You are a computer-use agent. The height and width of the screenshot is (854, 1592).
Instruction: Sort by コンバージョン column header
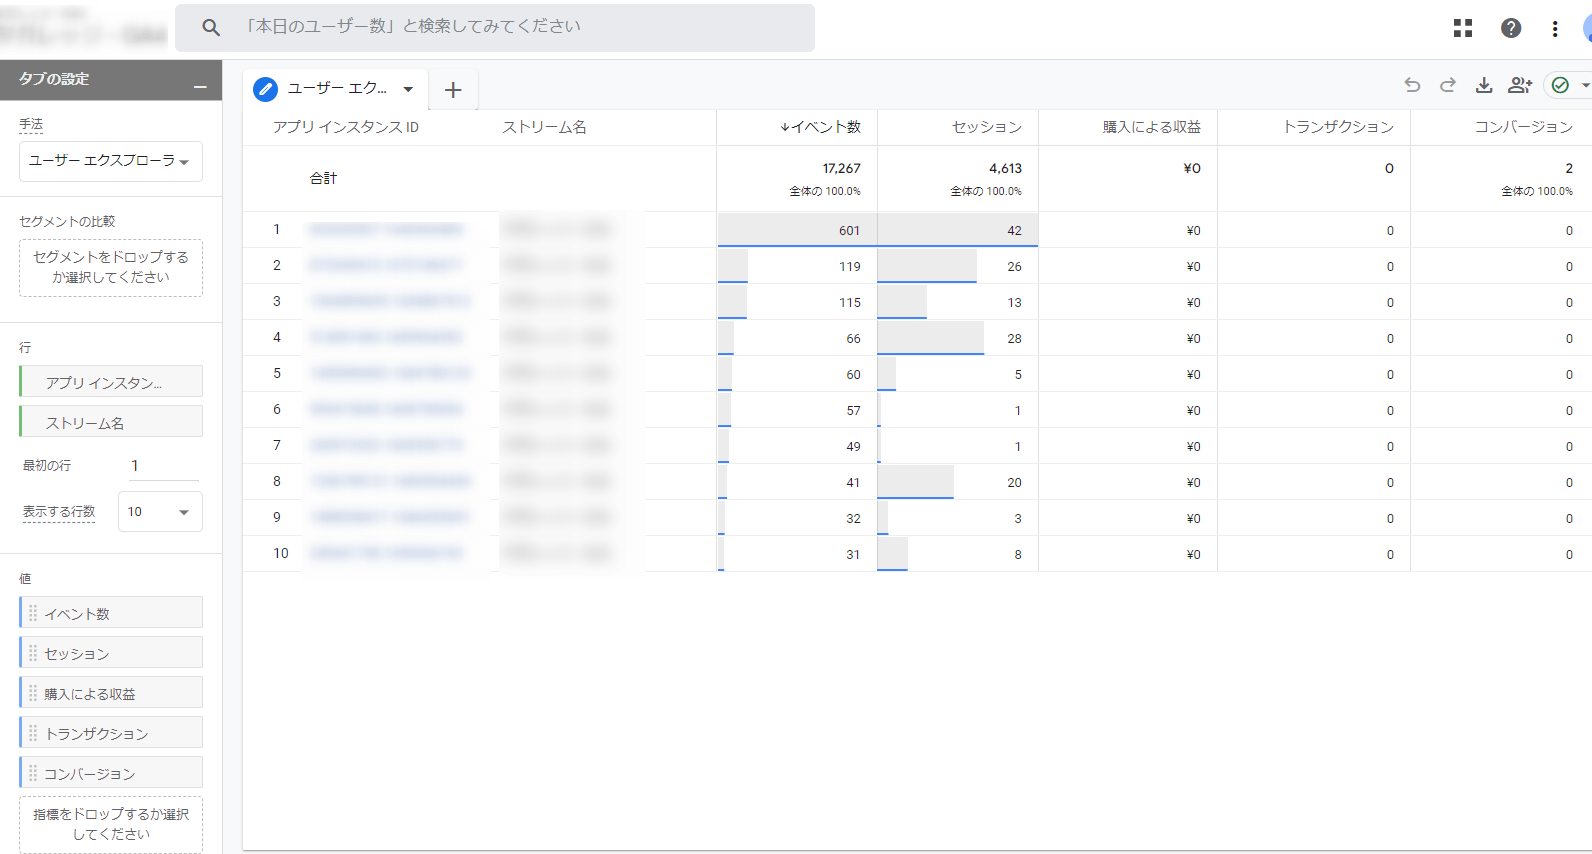[1523, 127]
